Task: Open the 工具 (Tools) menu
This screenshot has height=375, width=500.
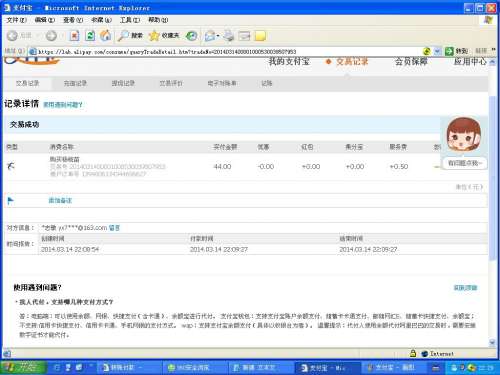Action: [130, 20]
